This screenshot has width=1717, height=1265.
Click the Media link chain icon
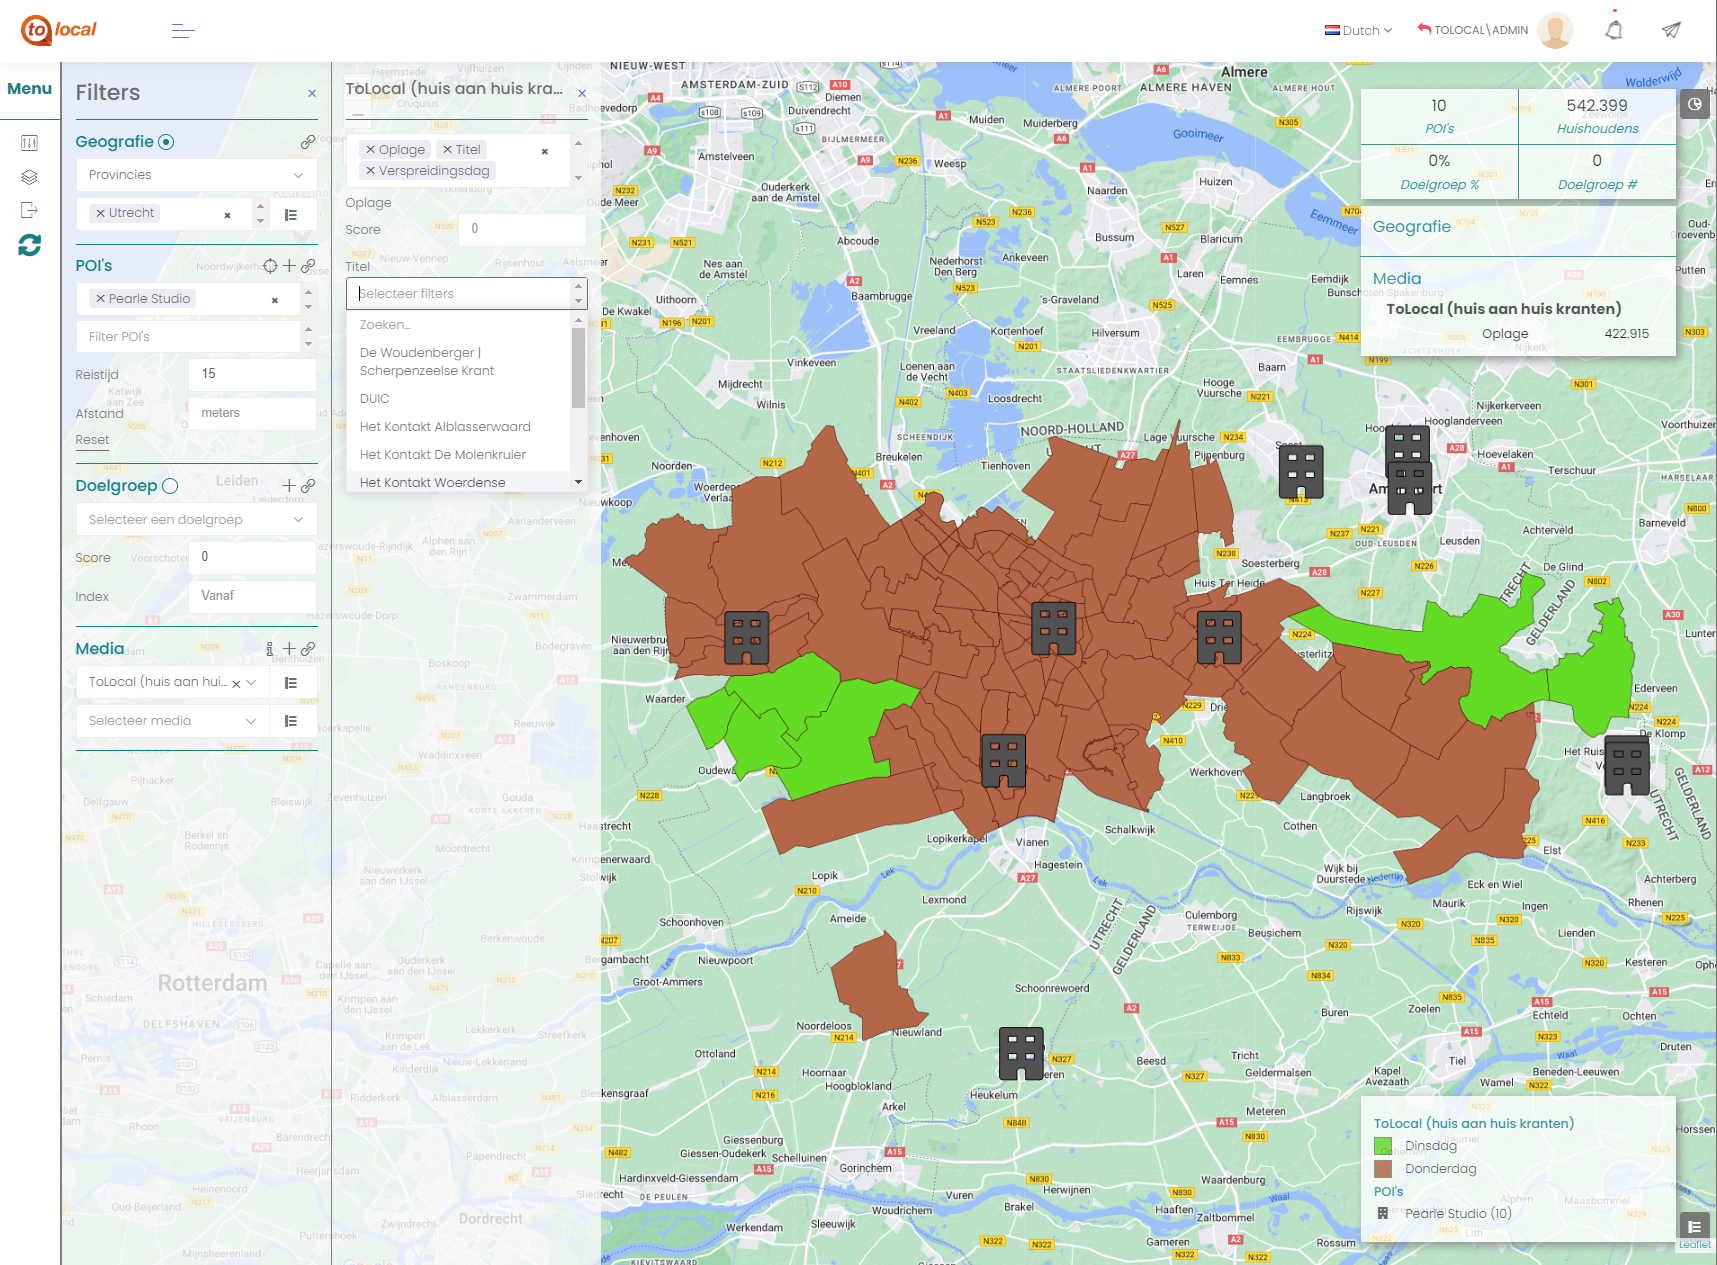pyautogui.click(x=308, y=649)
